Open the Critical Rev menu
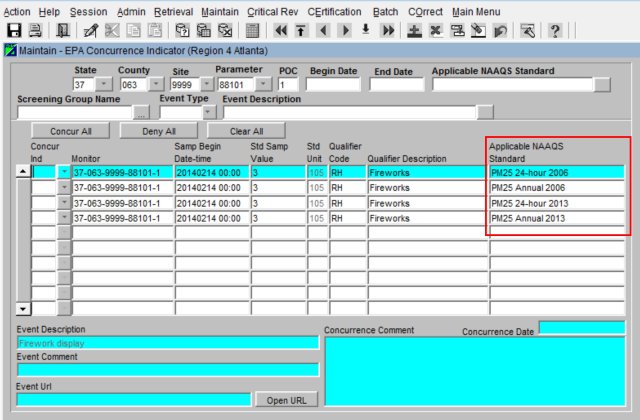The image size is (640, 420). [x=273, y=12]
